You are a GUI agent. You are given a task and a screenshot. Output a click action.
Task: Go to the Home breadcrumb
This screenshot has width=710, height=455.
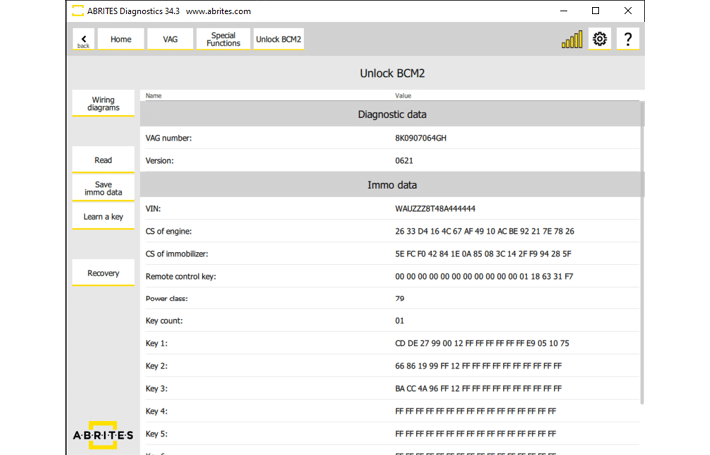coord(121,39)
